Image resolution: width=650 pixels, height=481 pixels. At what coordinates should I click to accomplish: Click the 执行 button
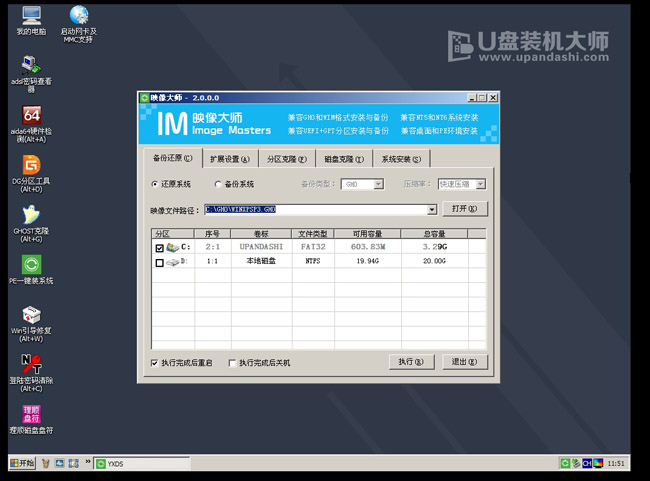(411, 362)
